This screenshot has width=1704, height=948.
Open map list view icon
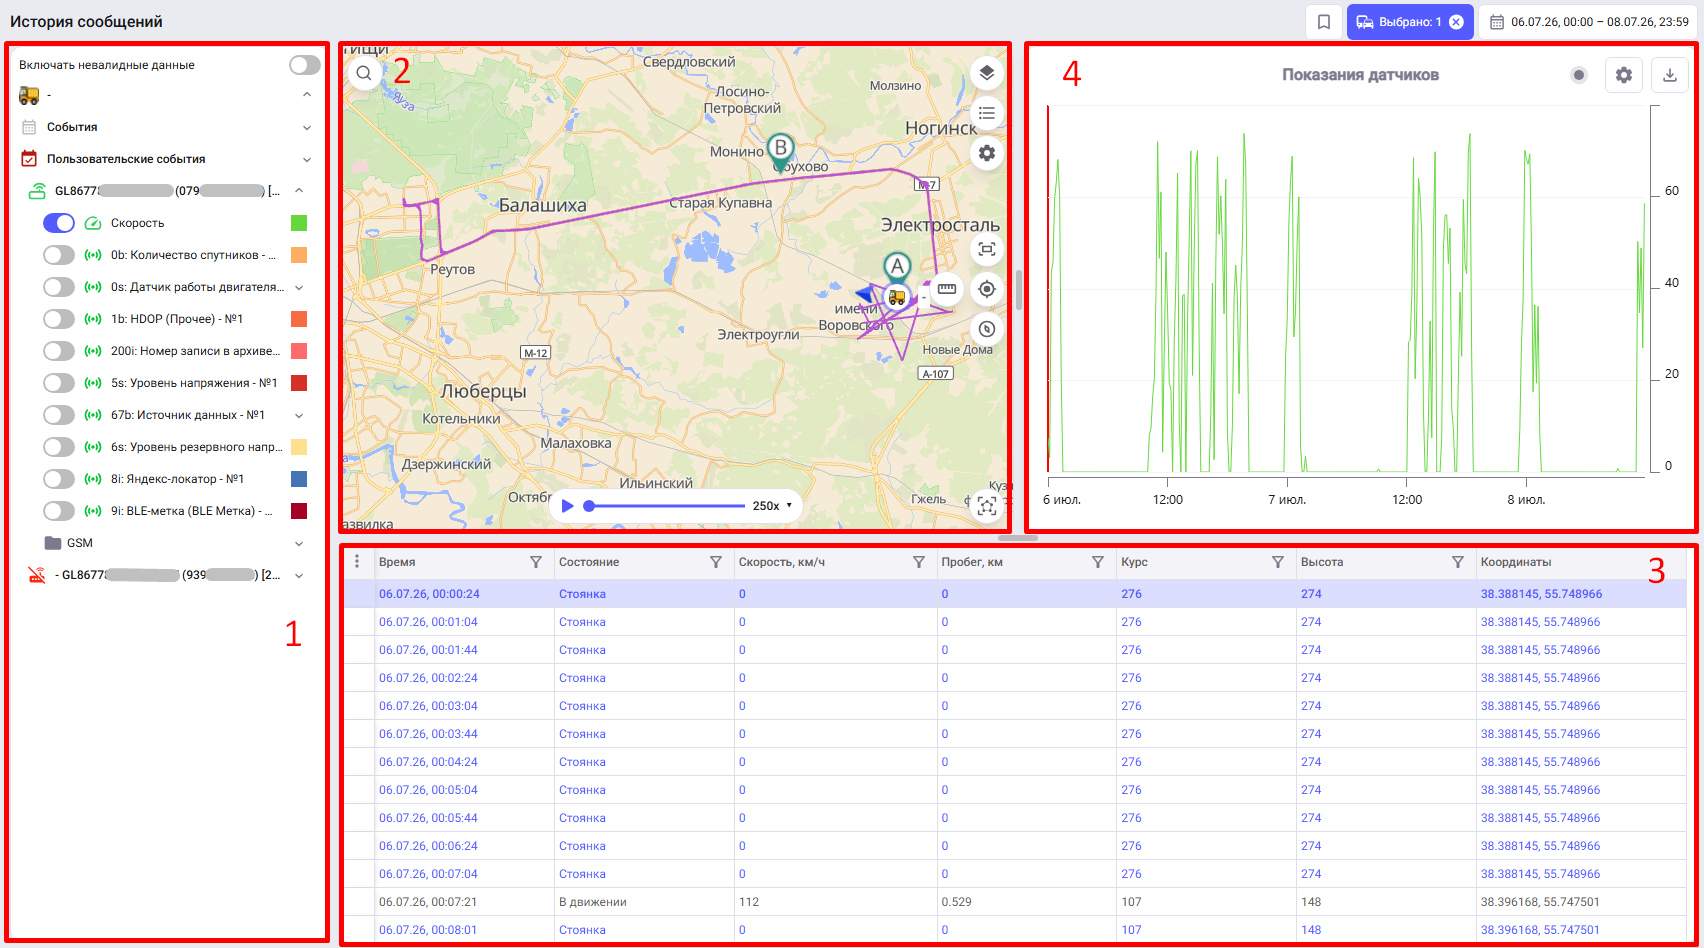click(987, 113)
